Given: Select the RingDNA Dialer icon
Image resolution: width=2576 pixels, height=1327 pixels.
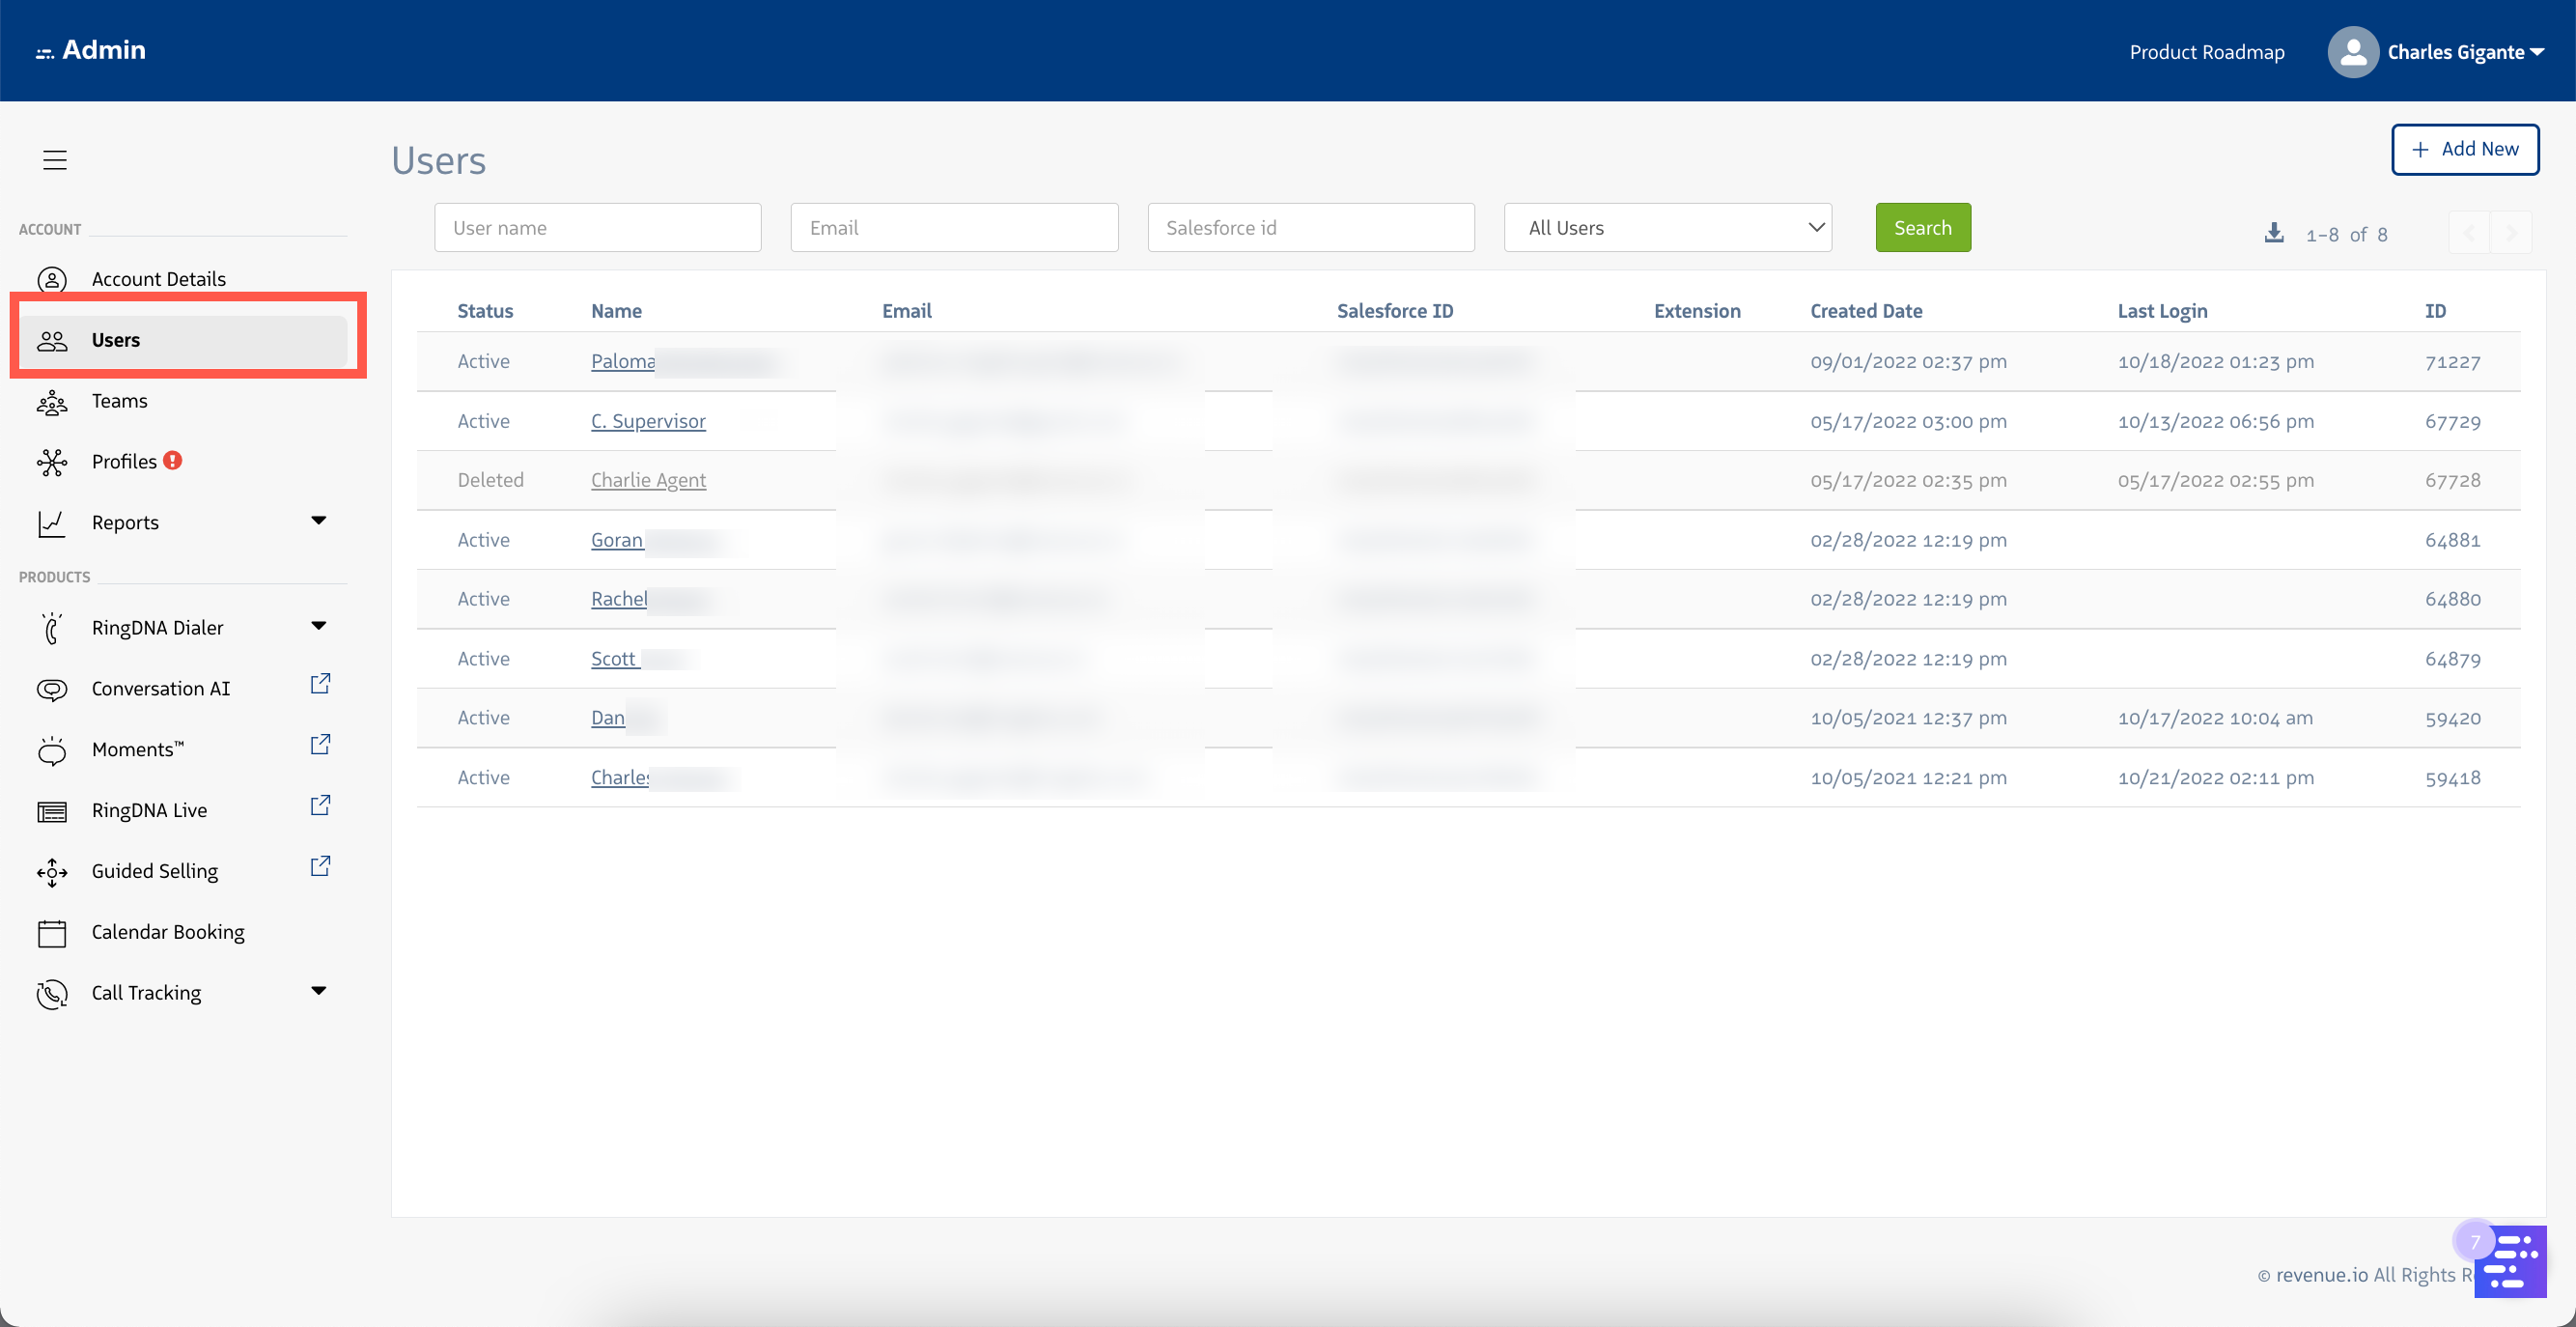Looking at the screenshot, I should [x=52, y=628].
